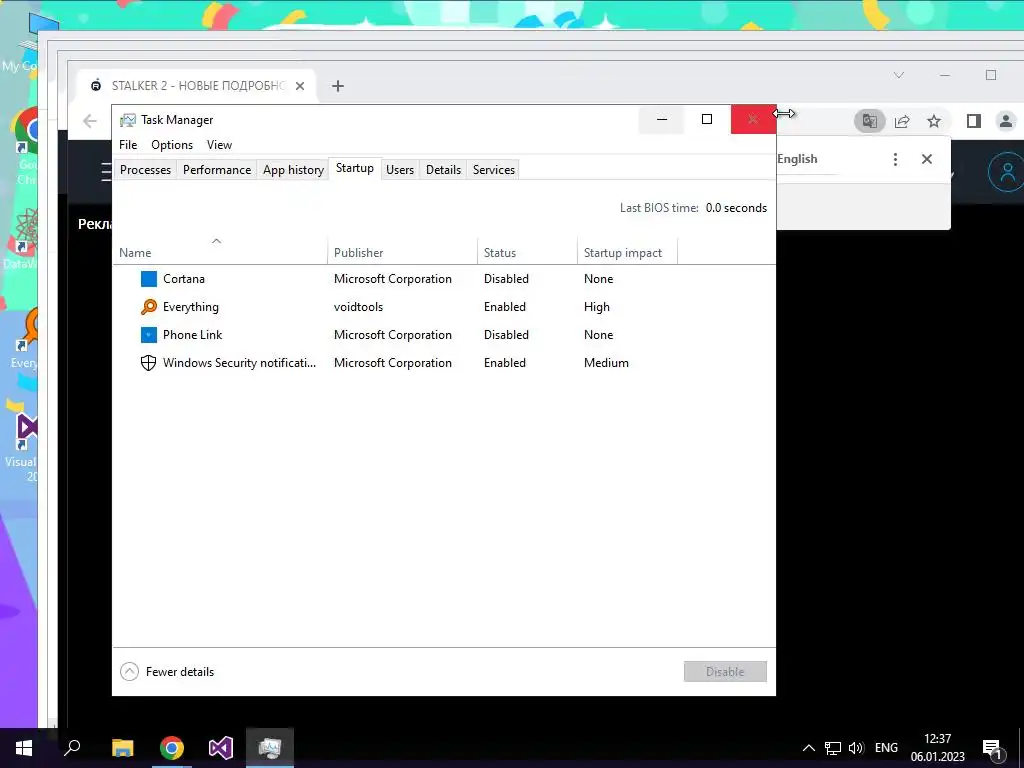
Task: Show hidden tray icons chevron
Action: tap(808, 748)
